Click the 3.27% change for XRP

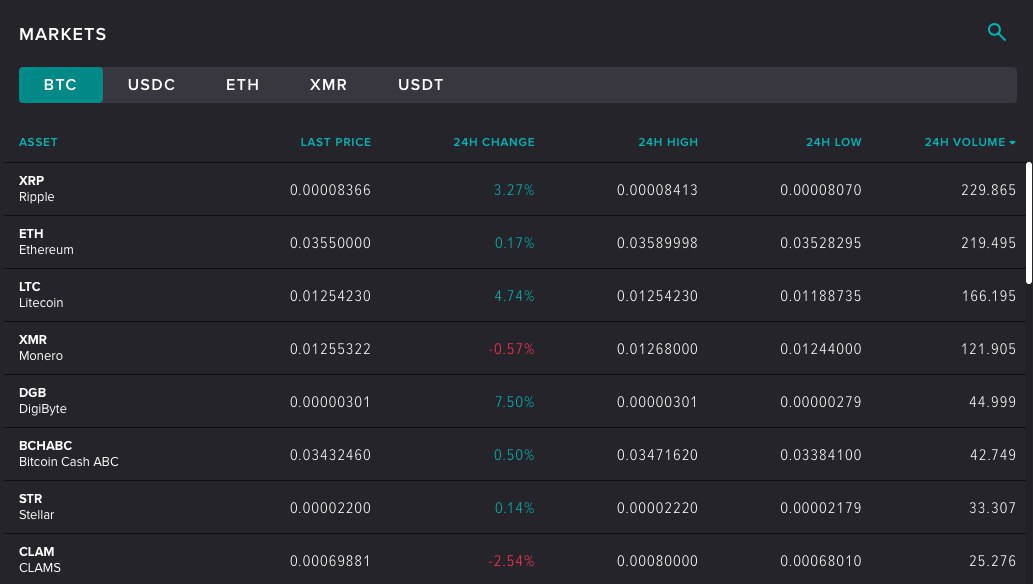coord(514,190)
